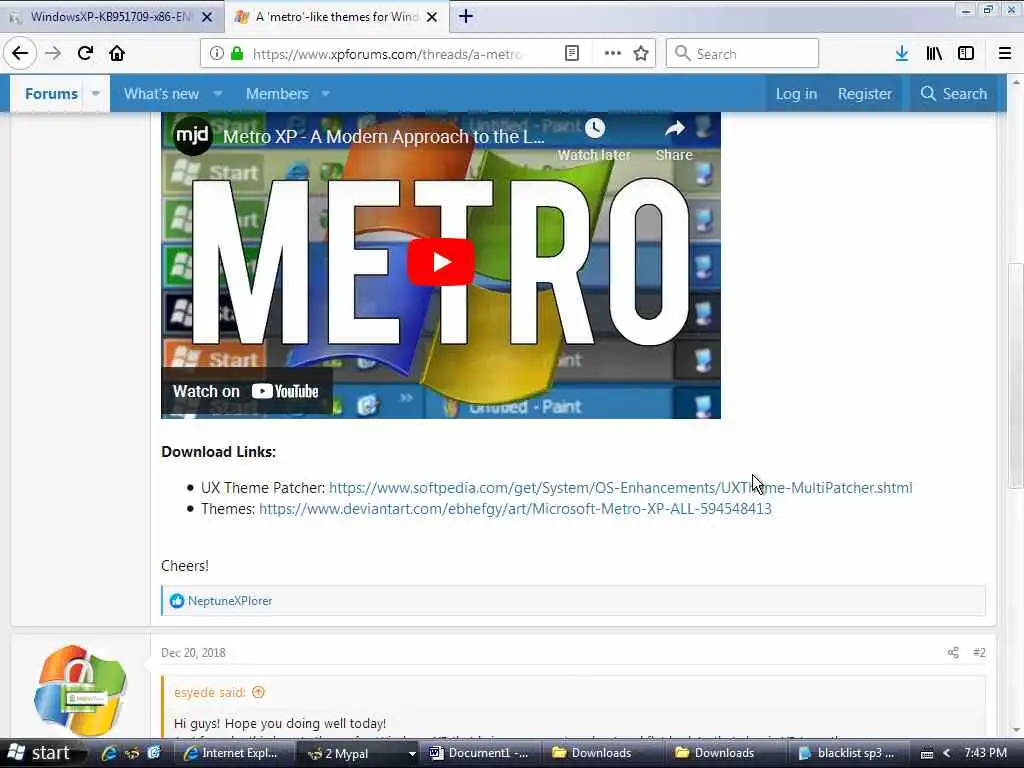Open the forum Search button
The width and height of the screenshot is (1024, 768).
tap(954, 94)
